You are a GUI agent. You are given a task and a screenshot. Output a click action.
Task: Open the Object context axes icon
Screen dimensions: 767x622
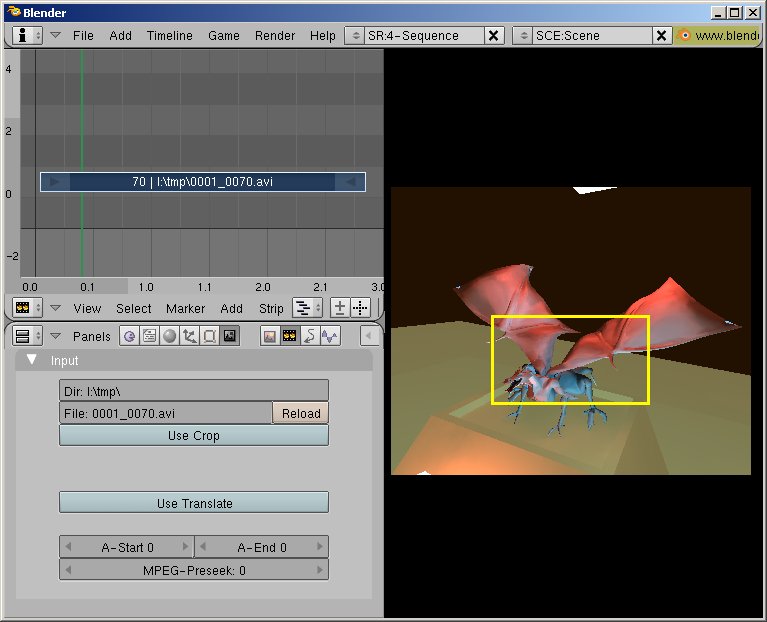[x=190, y=336]
